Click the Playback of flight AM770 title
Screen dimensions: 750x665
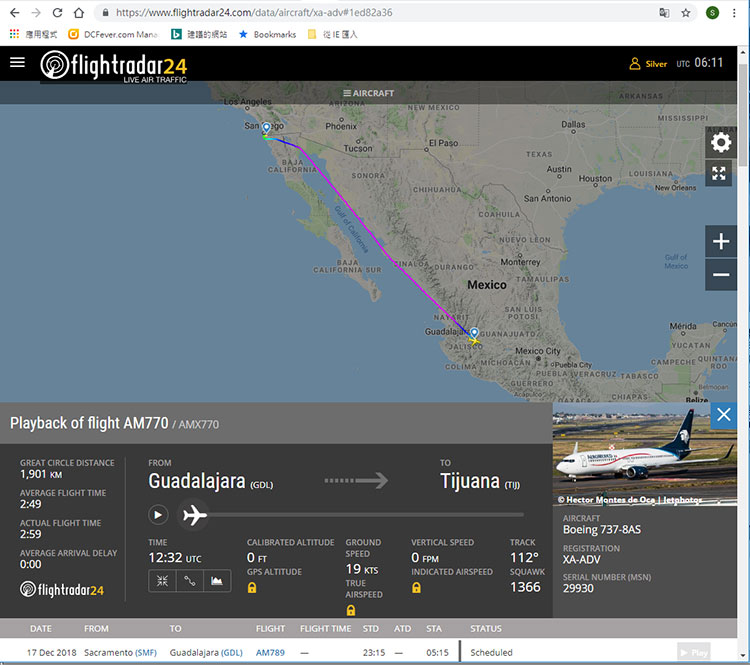coord(89,423)
